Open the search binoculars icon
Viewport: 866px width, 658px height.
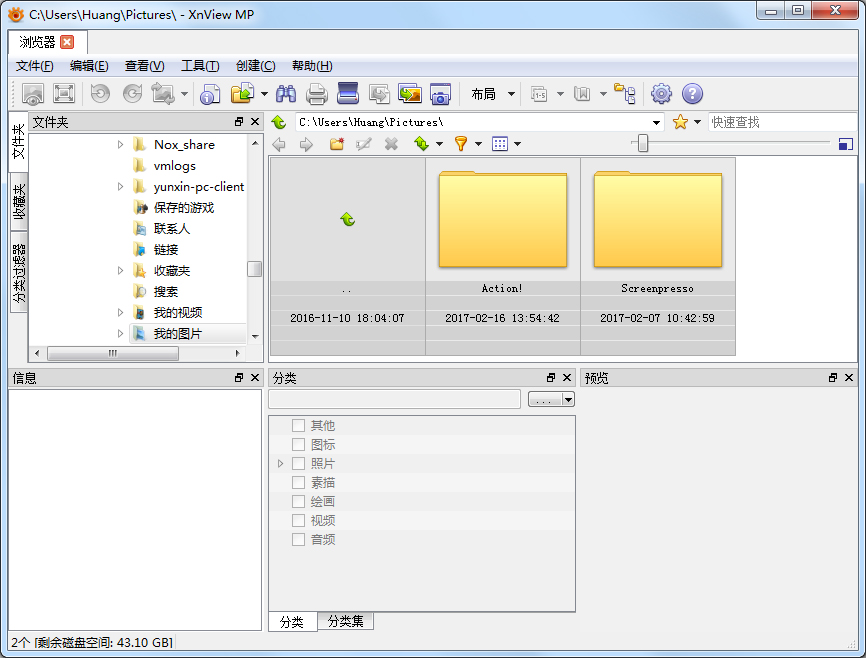click(x=286, y=94)
